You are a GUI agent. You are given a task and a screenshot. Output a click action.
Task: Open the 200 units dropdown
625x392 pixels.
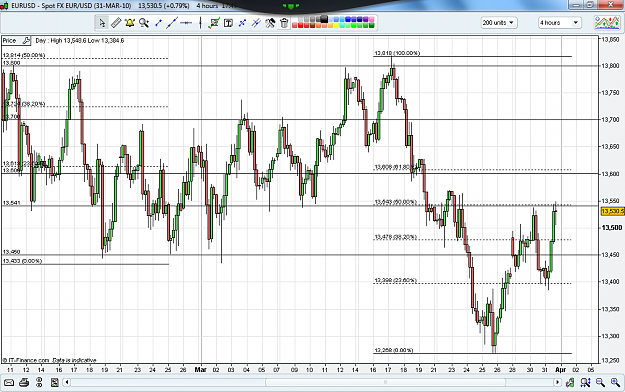click(499, 23)
